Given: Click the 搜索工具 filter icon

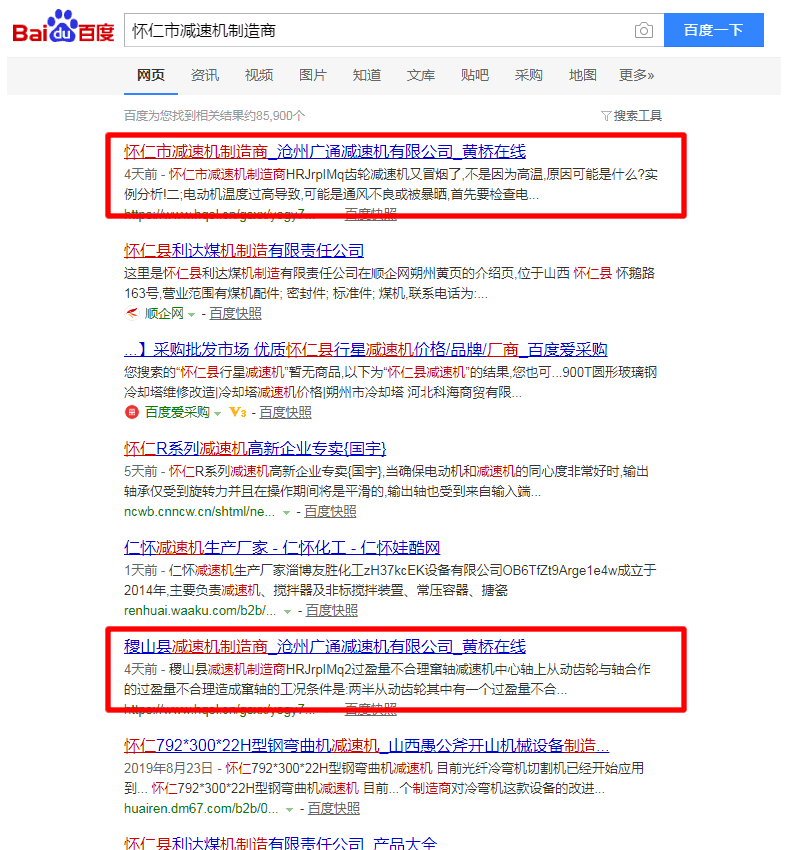Looking at the screenshot, I should [606, 115].
